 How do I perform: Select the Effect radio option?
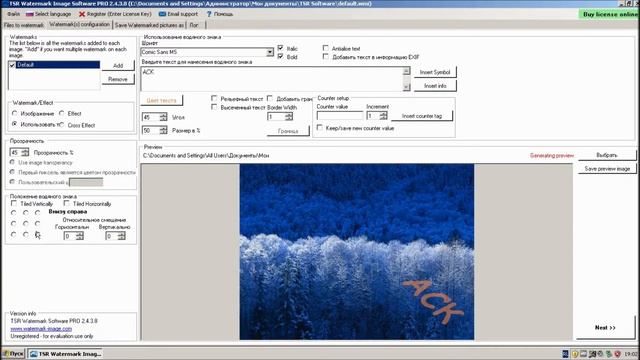coord(62,113)
